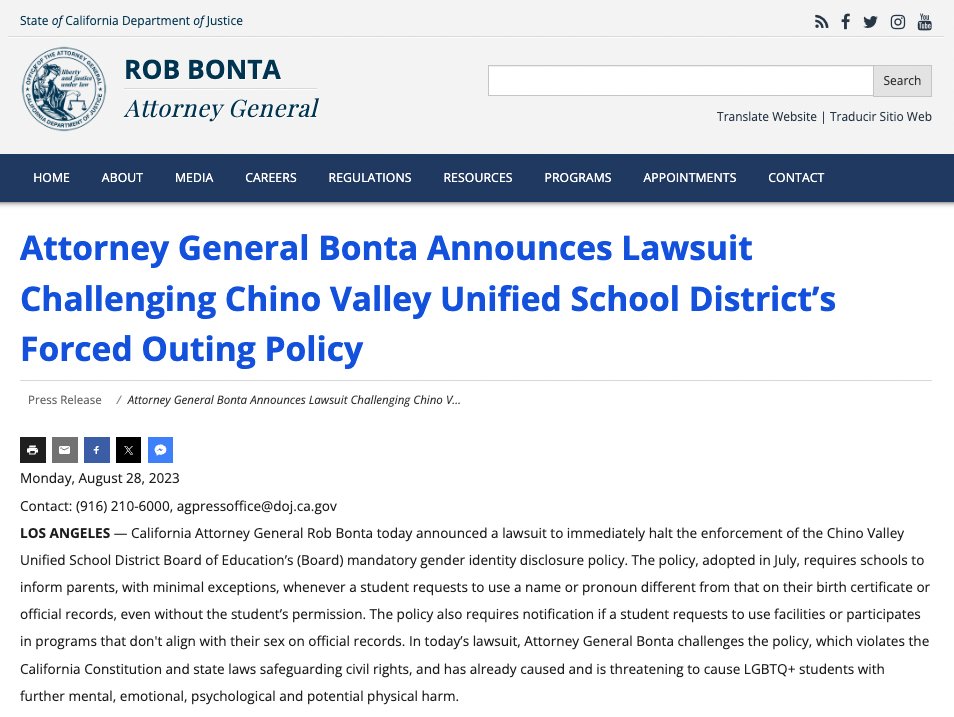Click the Search button
Screen dimensions: 954x717
click(902, 80)
